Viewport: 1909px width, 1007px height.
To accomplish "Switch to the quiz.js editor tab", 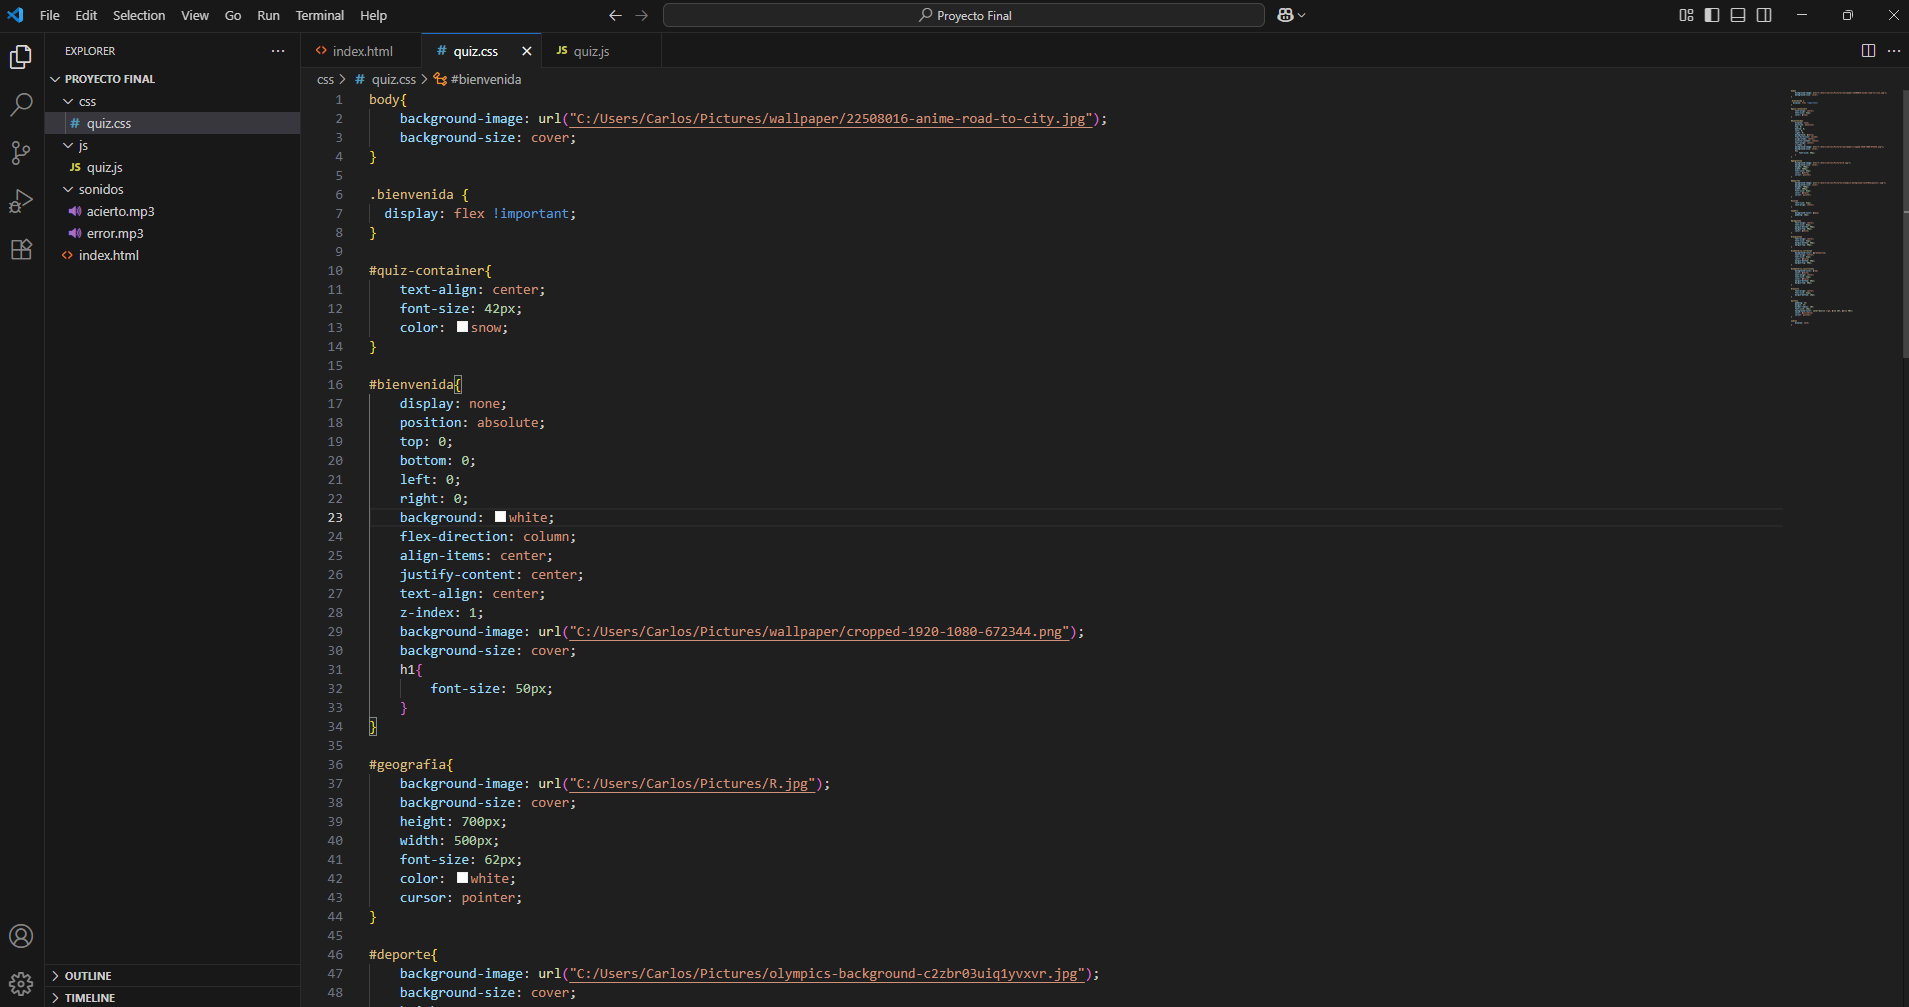I will coord(590,51).
